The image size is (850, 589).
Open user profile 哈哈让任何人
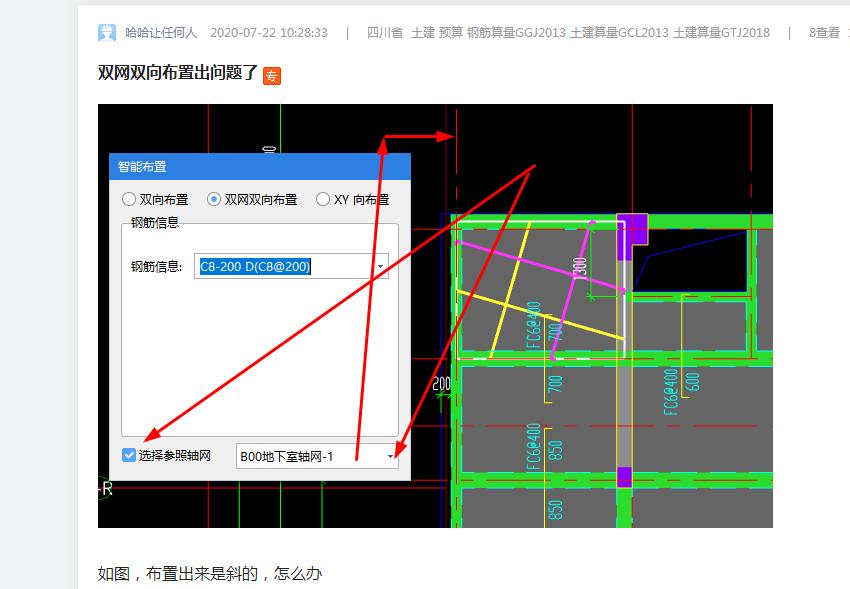pos(160,33)
